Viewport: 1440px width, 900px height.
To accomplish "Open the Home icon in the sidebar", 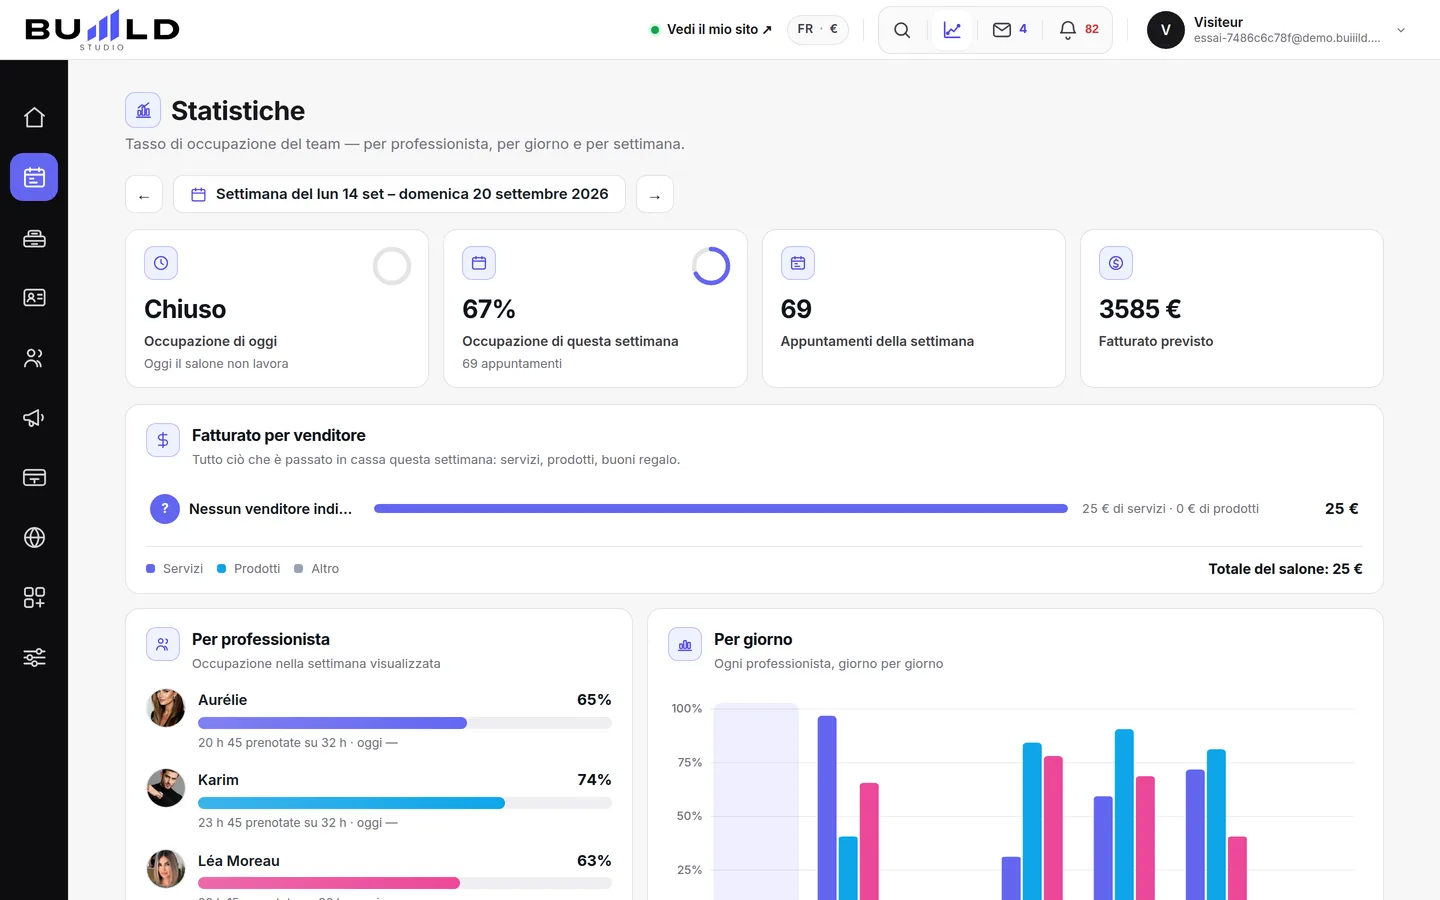I will click(34, 118).
